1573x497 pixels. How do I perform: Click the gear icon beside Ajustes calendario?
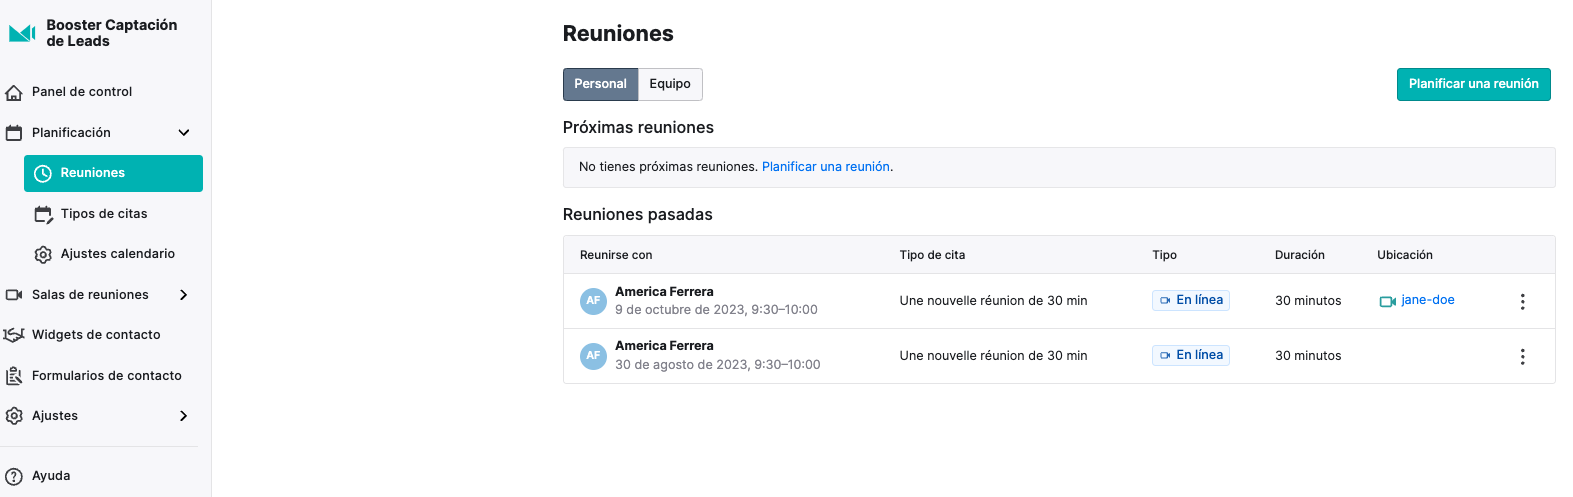click(x=43, y=254)
